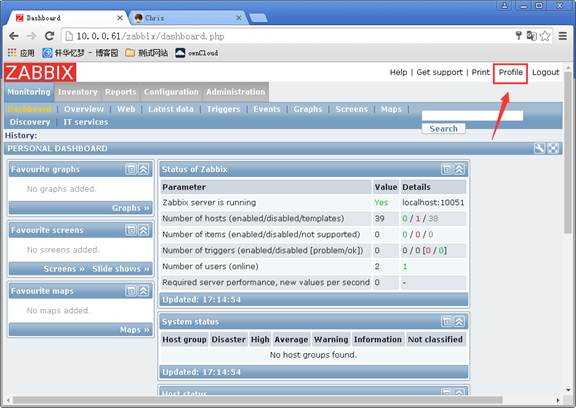This screenshot has height=408, width=576.
Task: Toggle fullscreen icon on Personal Dashboard bar
Action: pos(553,148)
